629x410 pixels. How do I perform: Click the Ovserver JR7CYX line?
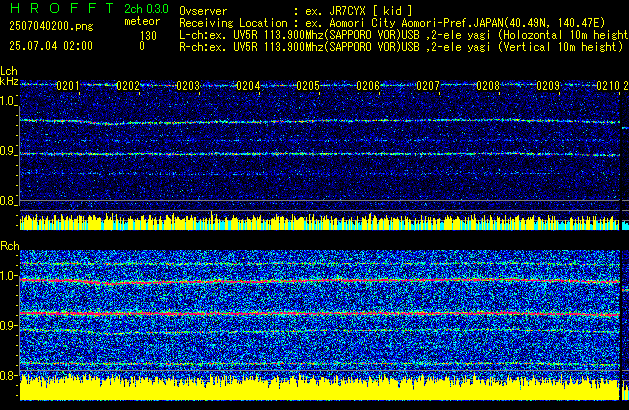coord(296,11)
